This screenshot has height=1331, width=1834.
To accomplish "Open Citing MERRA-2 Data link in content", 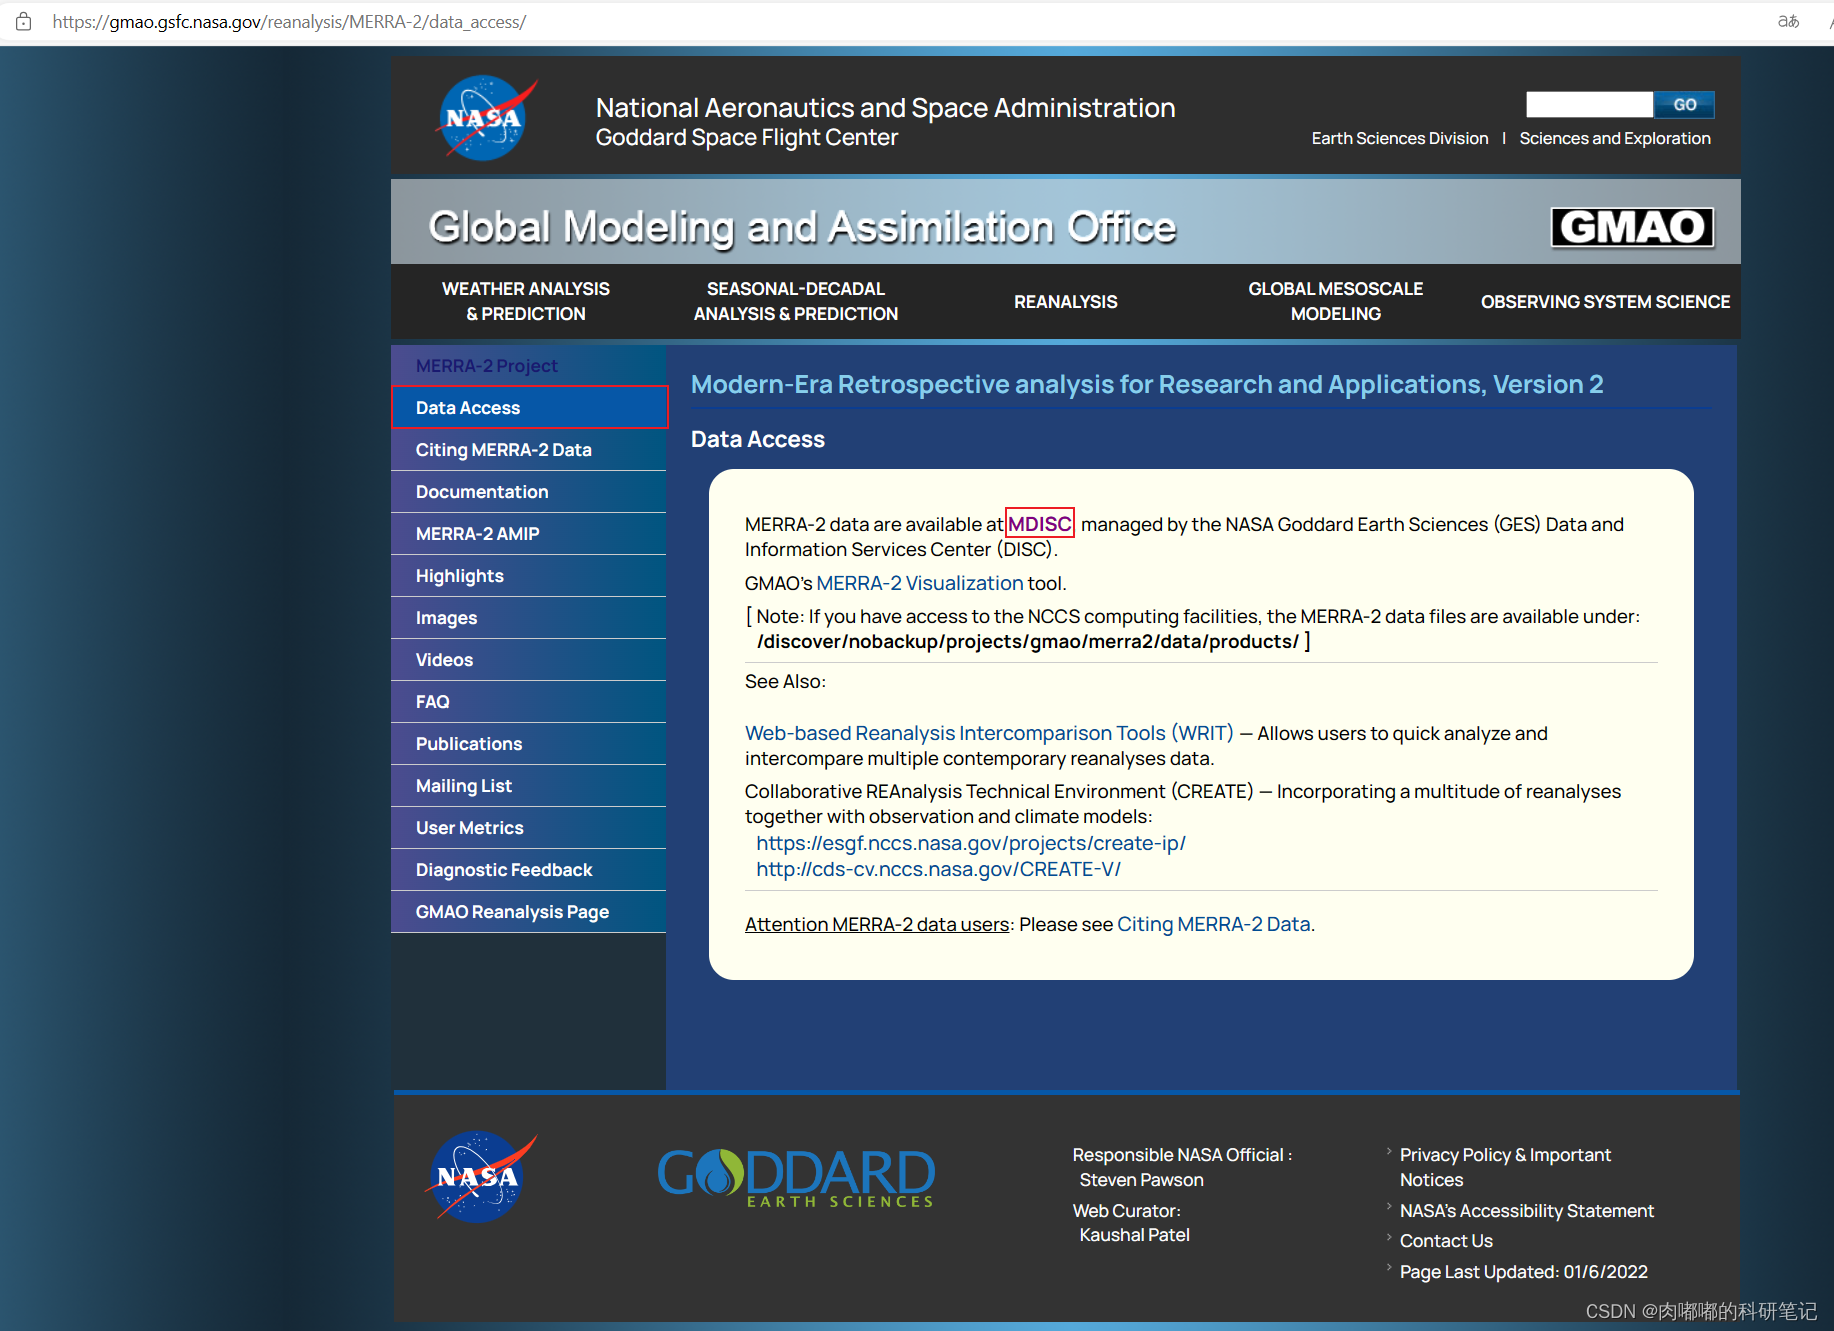I will coord(1213,924).
